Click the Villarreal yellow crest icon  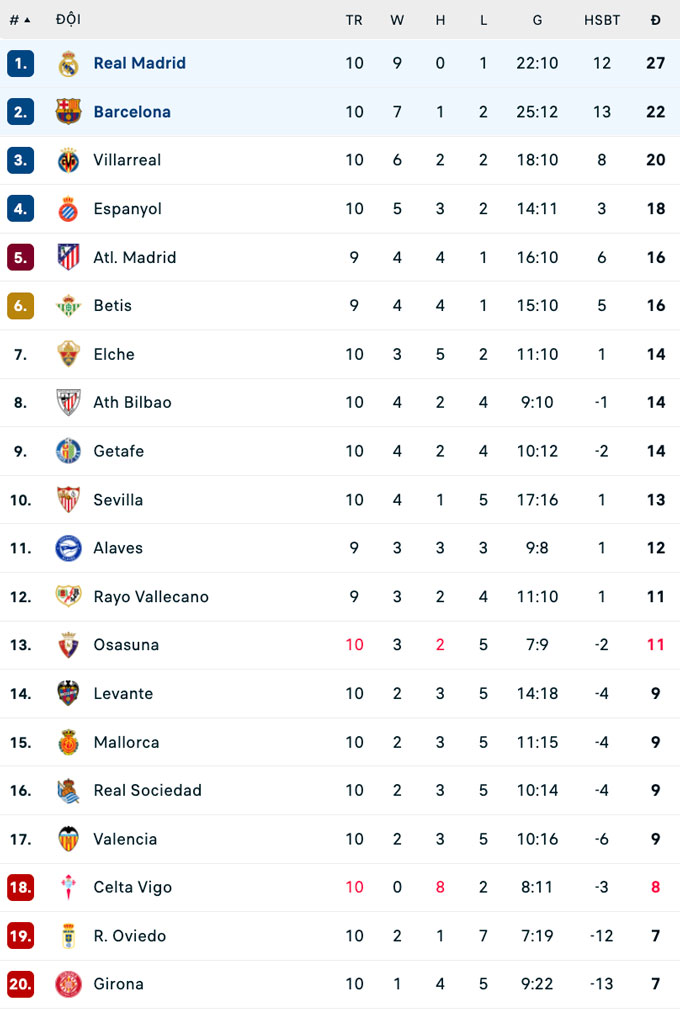[68, 160]
